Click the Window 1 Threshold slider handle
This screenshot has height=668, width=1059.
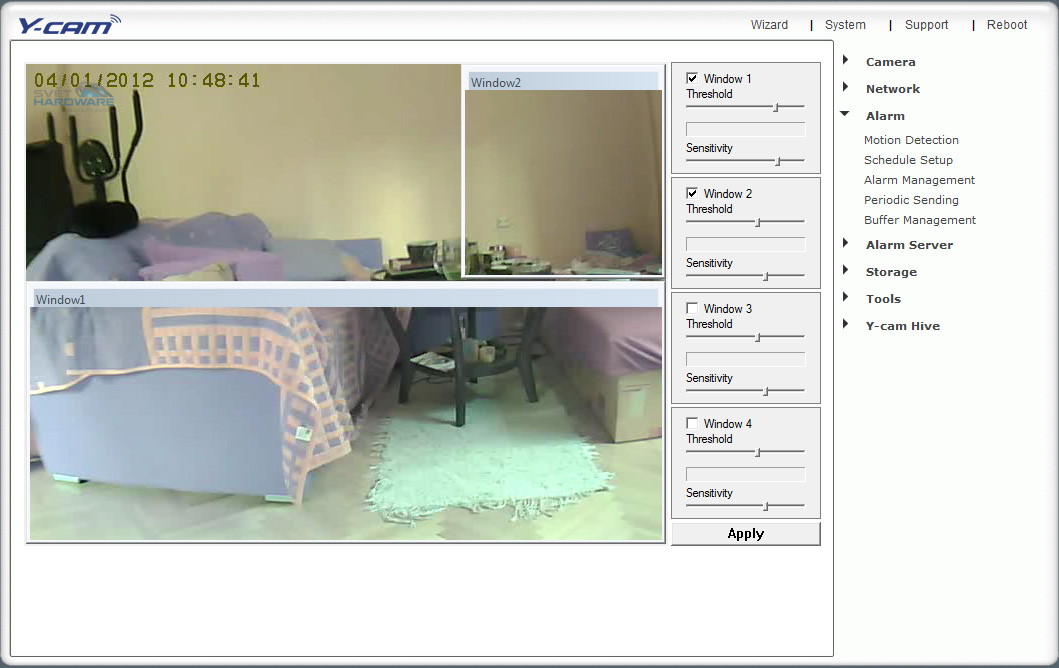coord(776,107)
